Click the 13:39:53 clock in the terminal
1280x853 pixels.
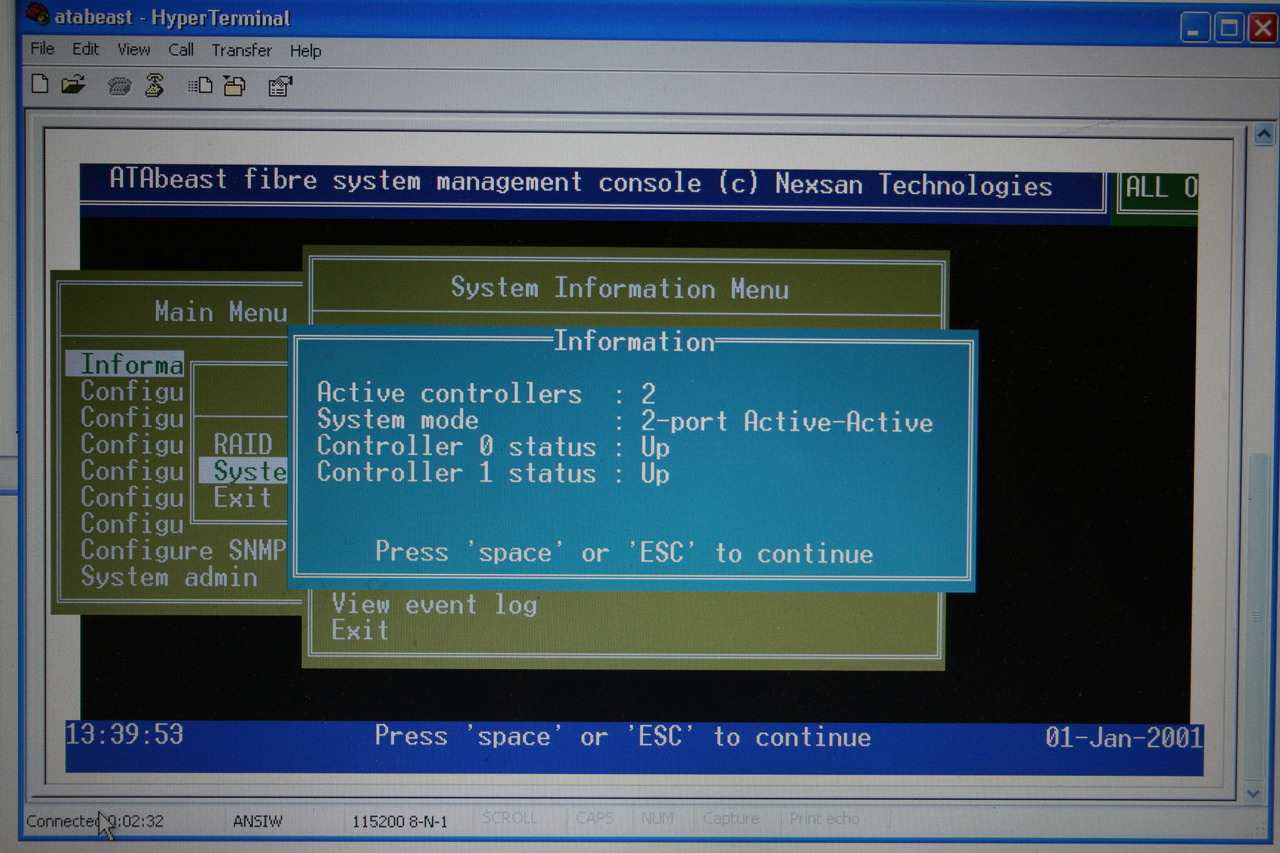(x=124, y=734)
